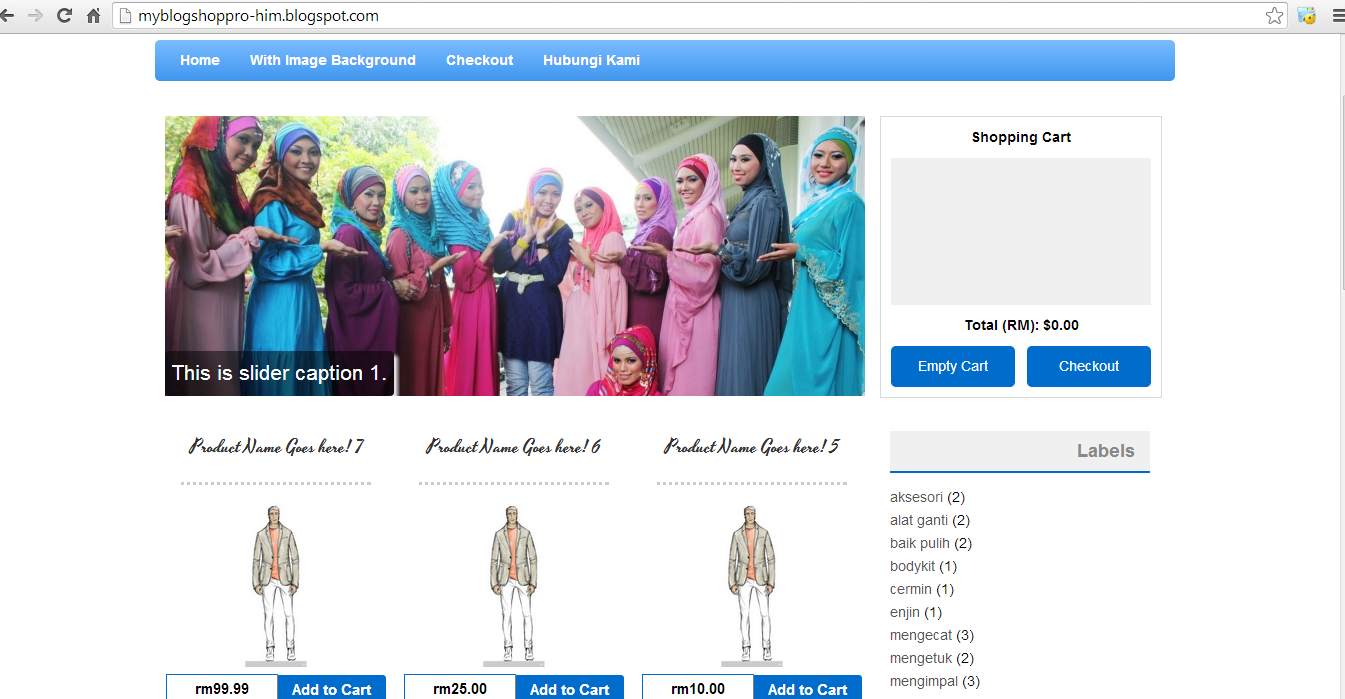Open the mengetuk label
The image size is (1345, 699).
(921, 658)
